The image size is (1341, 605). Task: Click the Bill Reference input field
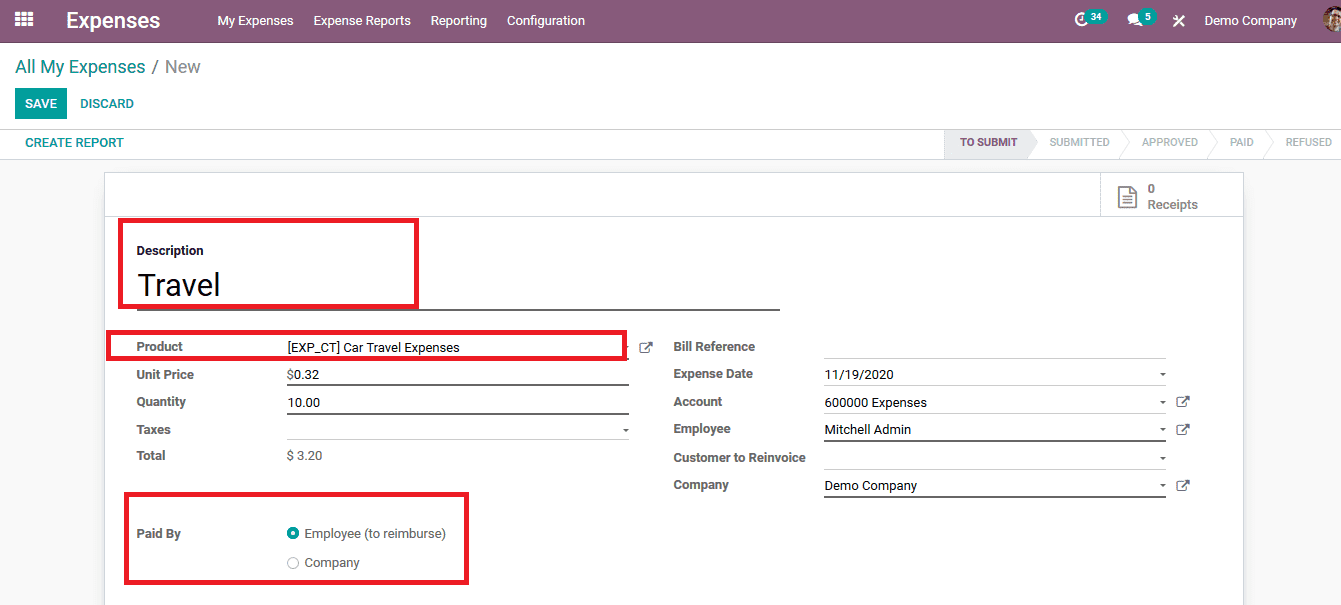[995, 347]
